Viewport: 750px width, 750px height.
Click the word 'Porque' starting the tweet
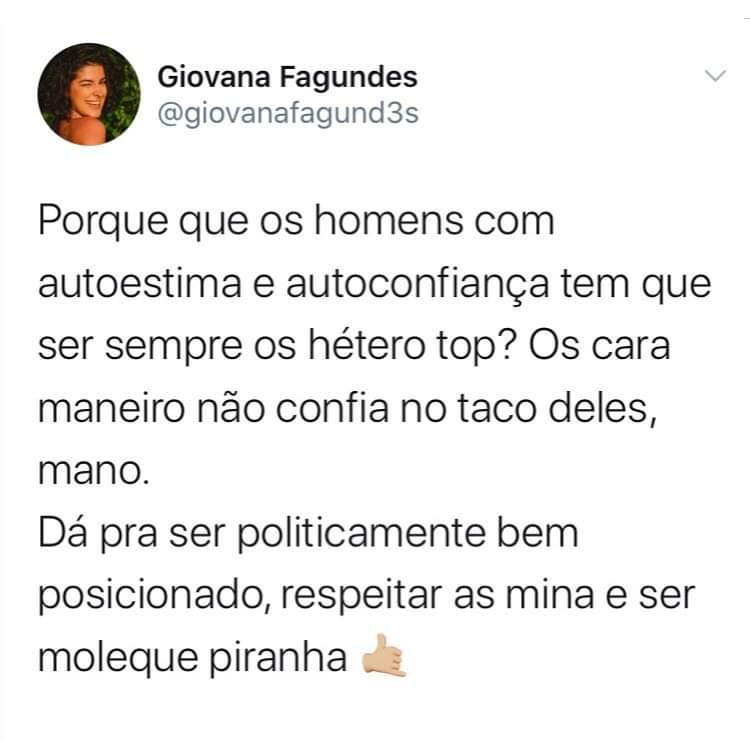click(x=103, y=222)
